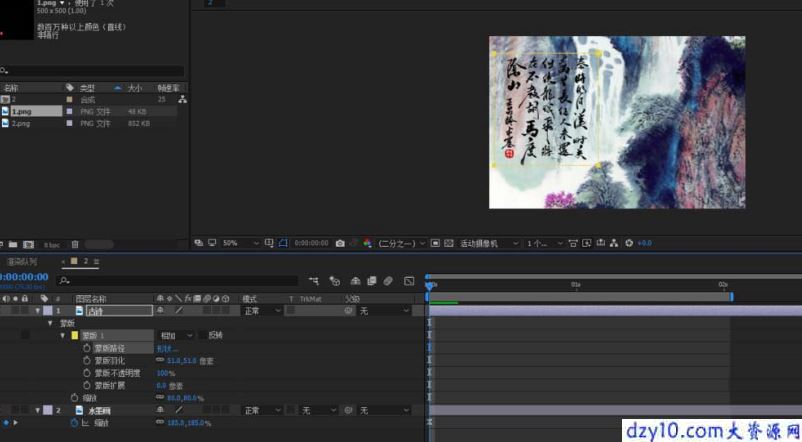The height and width of the screenshot is (442, 802).
Task: Open flowchart icon beside composition 2
Action: coord(182,99)
